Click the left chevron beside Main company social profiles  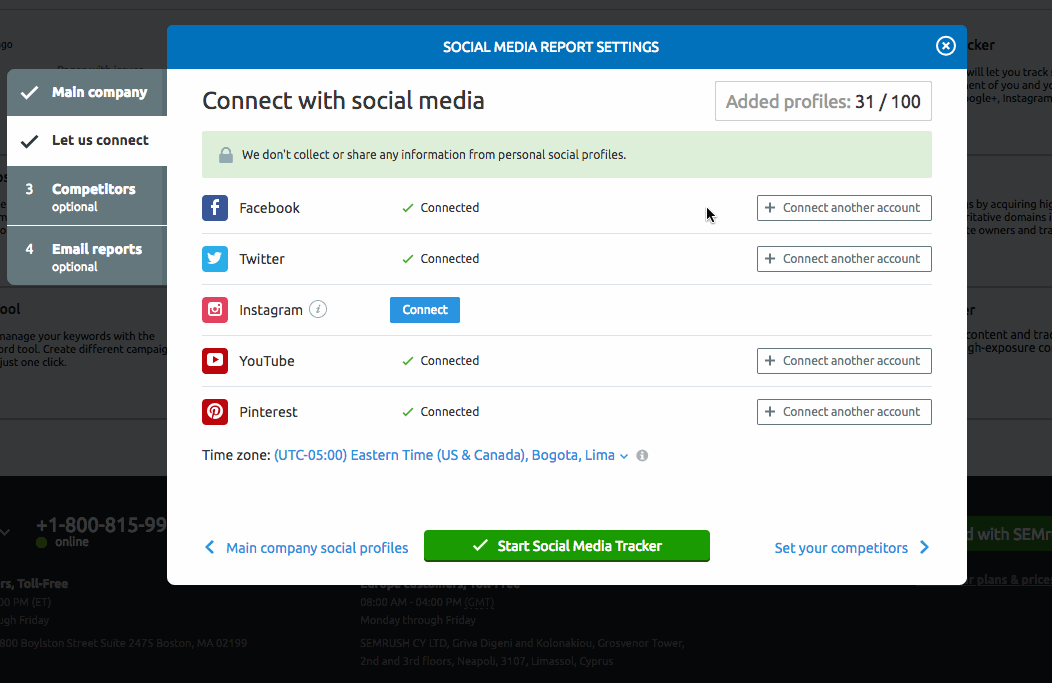(x=209, y=547)
